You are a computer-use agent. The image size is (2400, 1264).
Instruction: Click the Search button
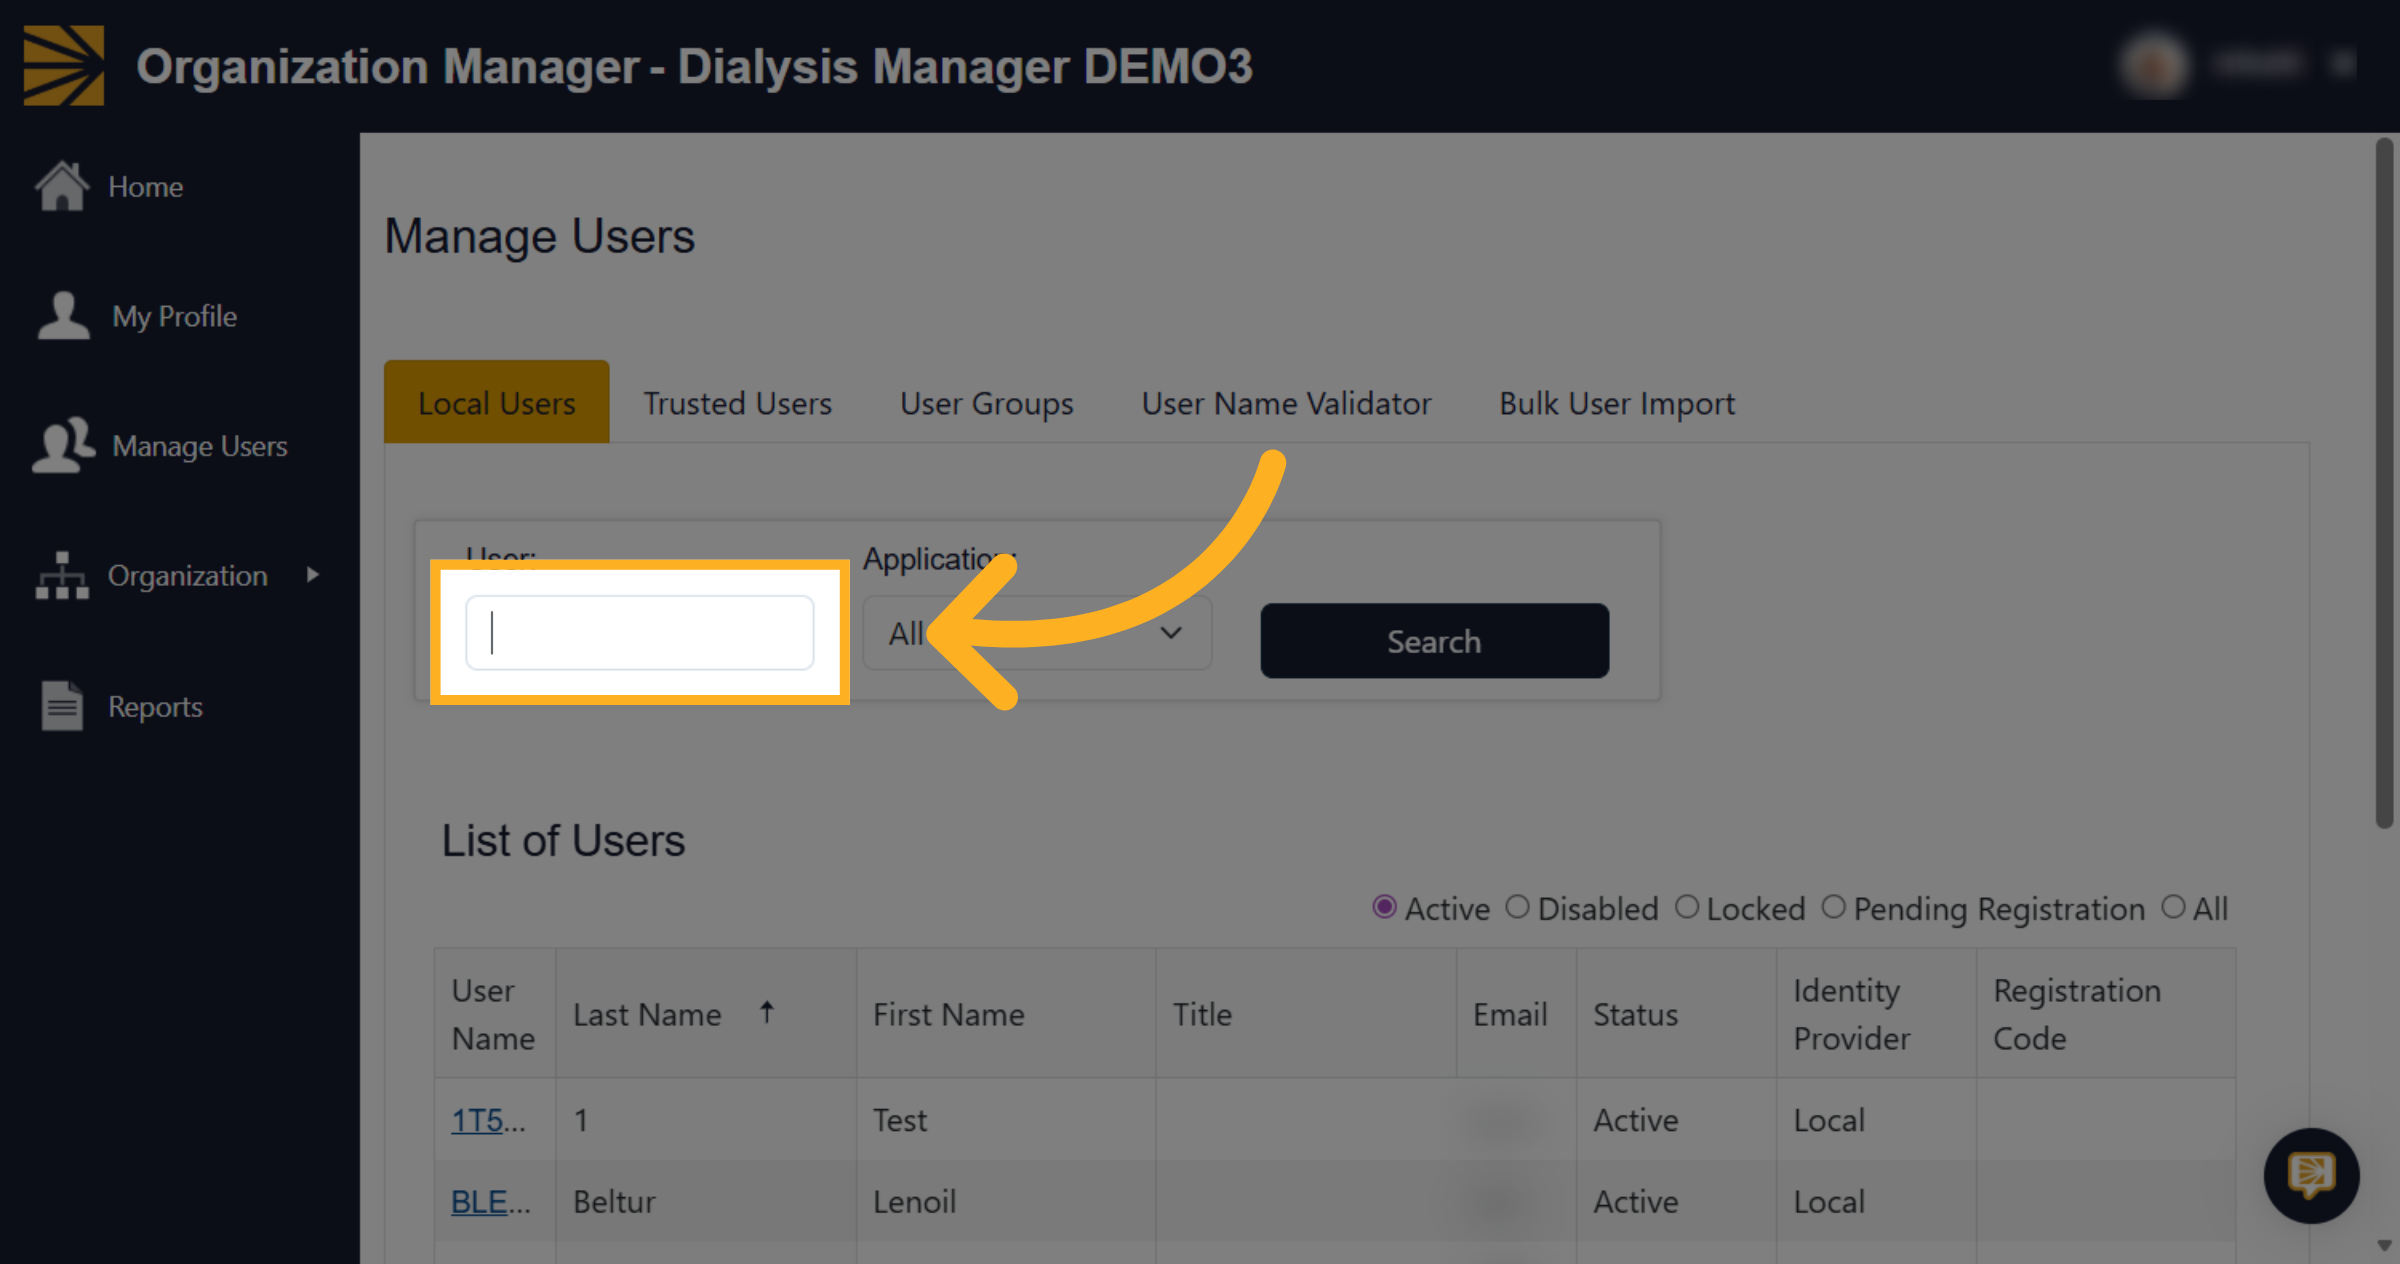tap(1434, 641)
